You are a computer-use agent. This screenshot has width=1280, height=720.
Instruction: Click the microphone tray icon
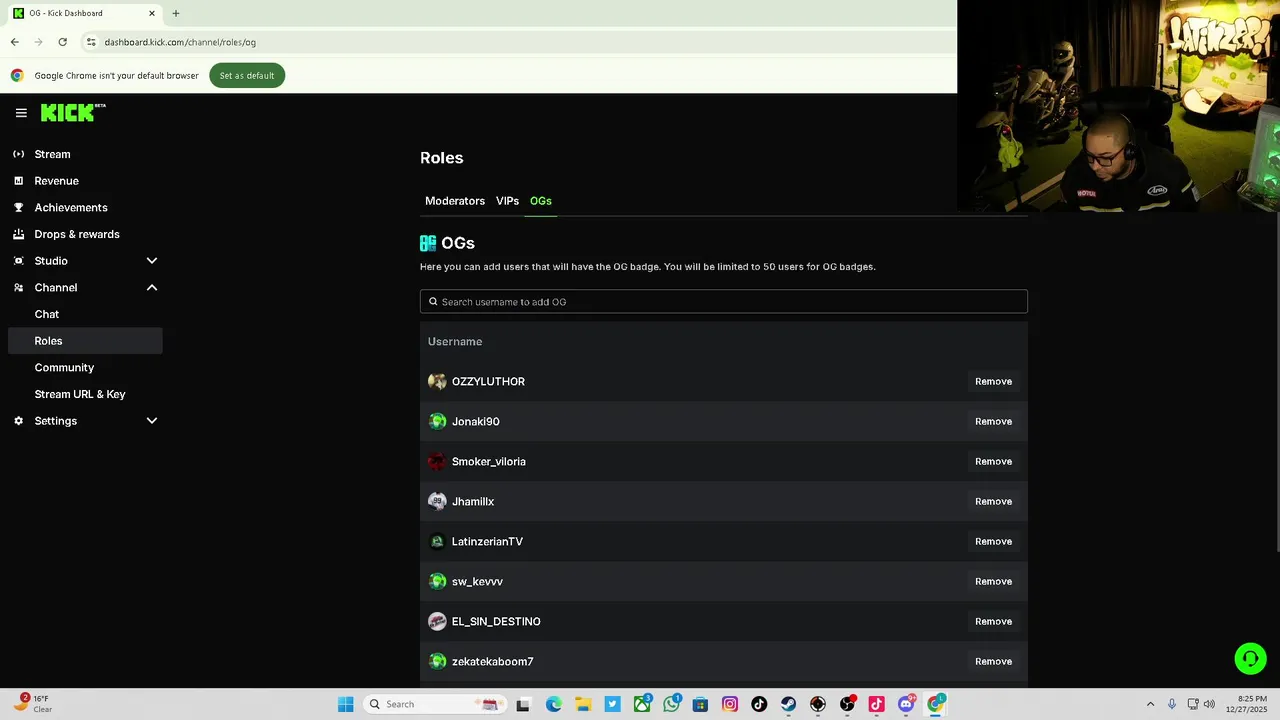(x=1171, y=704)
